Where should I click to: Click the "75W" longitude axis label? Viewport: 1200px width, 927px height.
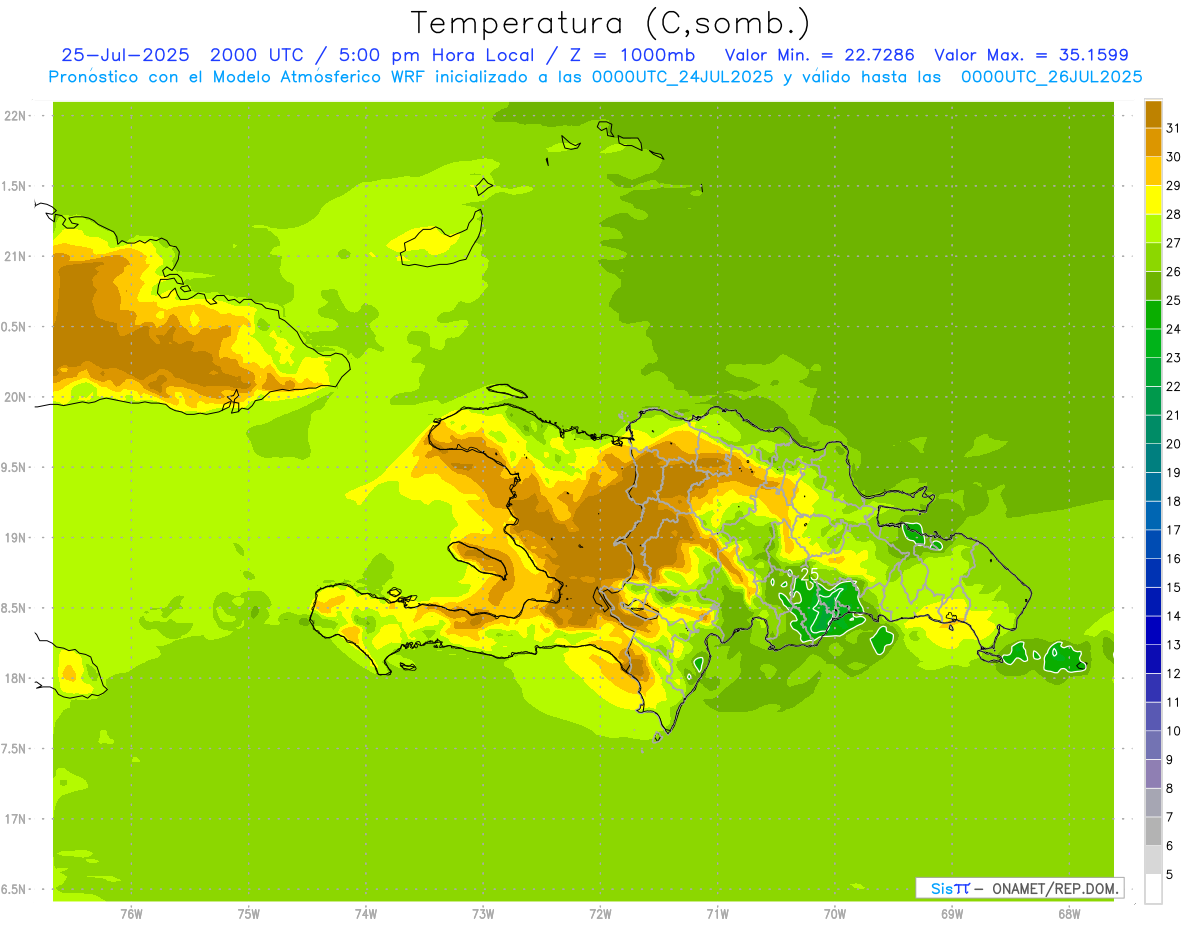pos(249,914)
